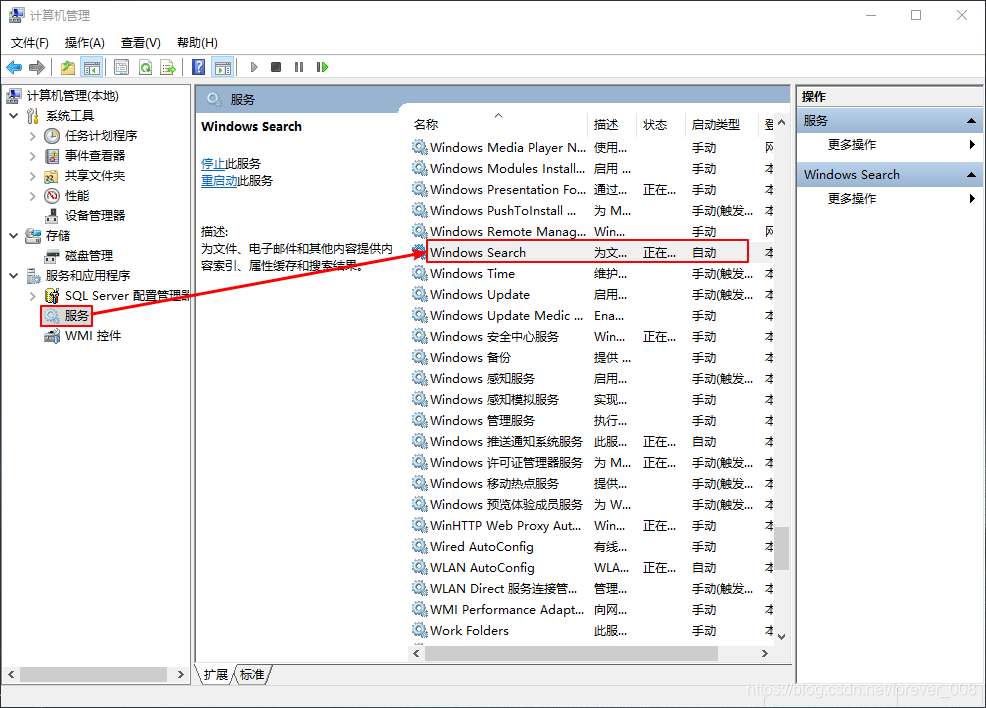Select the Device Manager icon in tree
Screen dimensions: 986x708
click(x=52, y=216)
